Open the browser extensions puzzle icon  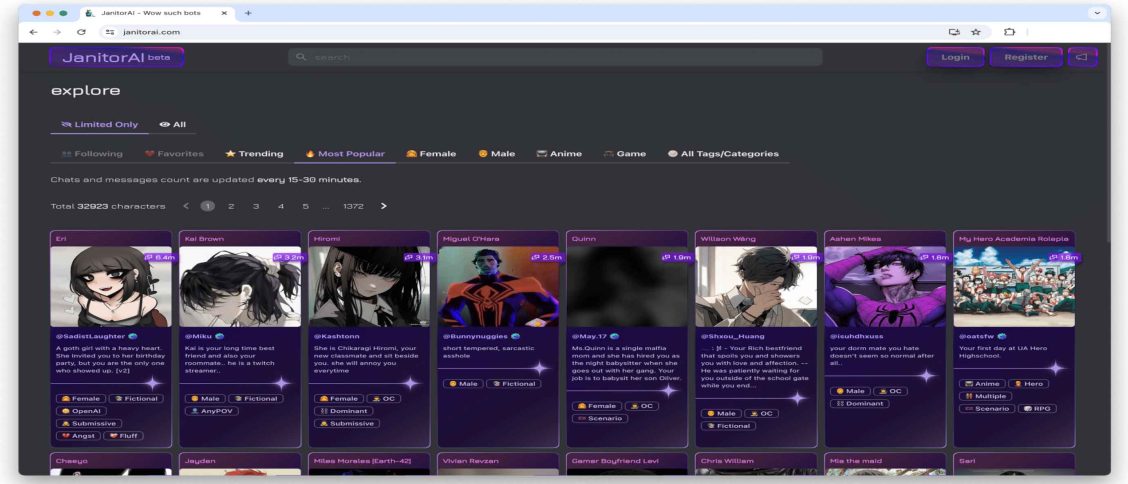1010,32
